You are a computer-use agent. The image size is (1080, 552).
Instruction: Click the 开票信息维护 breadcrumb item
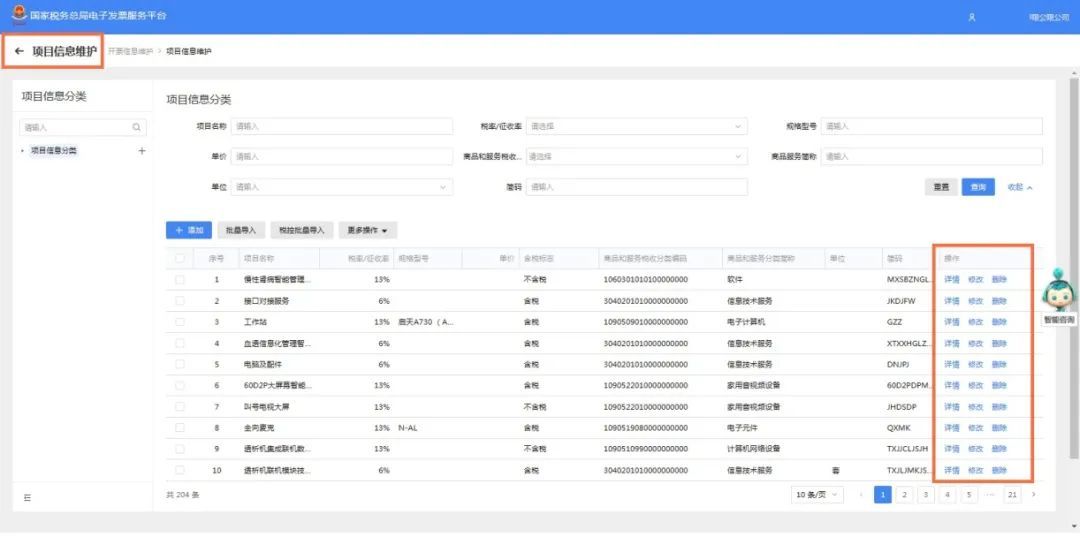point(130,51)
